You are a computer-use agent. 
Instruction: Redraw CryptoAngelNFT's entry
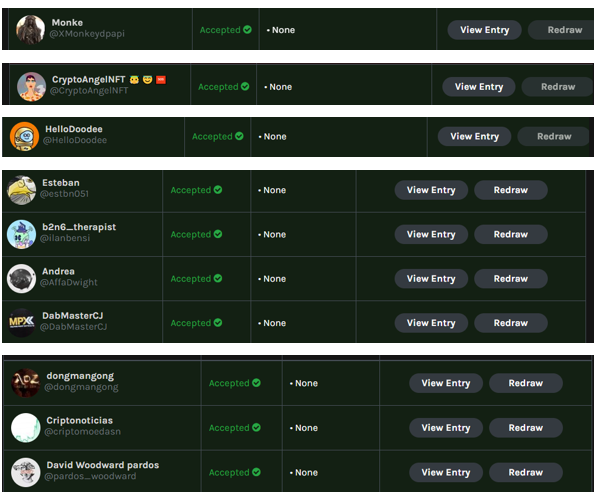[557, 86]
